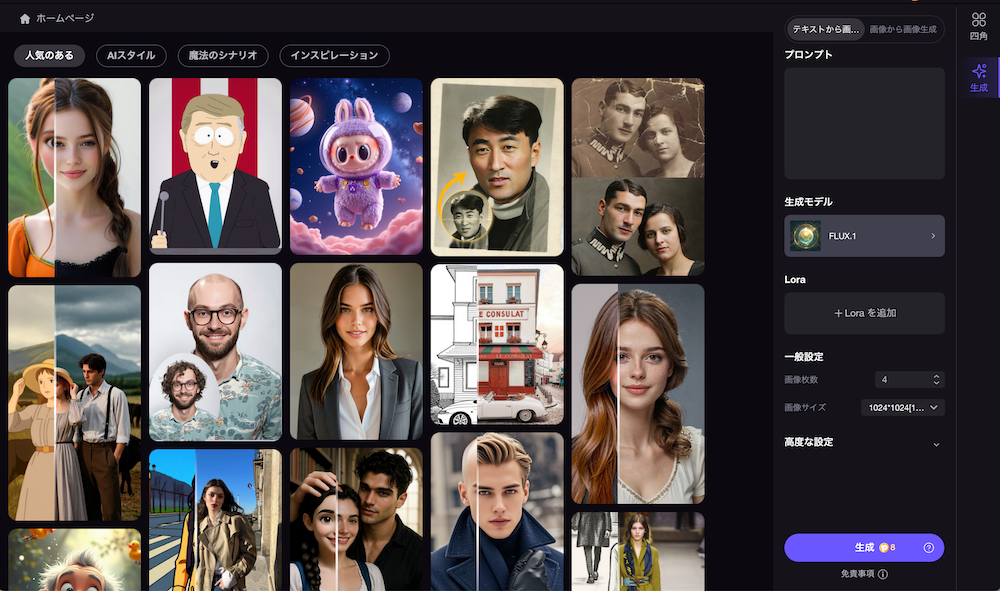Click the home icon beside ホームページ
The width and height of the screenshot is (1000, 591).
[25, 19]
